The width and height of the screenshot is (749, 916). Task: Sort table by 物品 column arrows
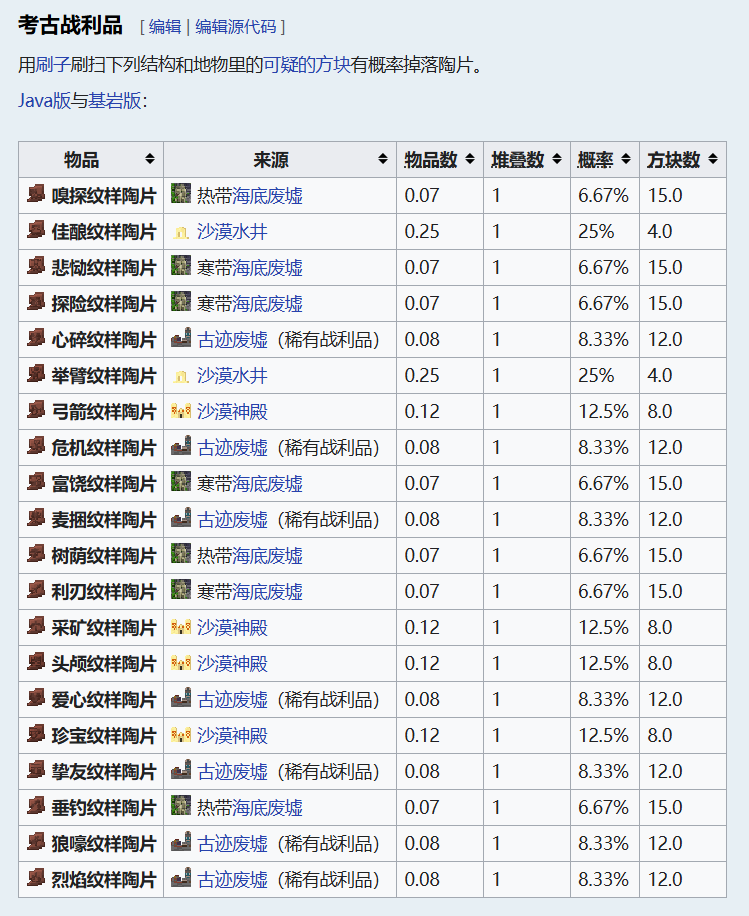click(x=150, y=159)
